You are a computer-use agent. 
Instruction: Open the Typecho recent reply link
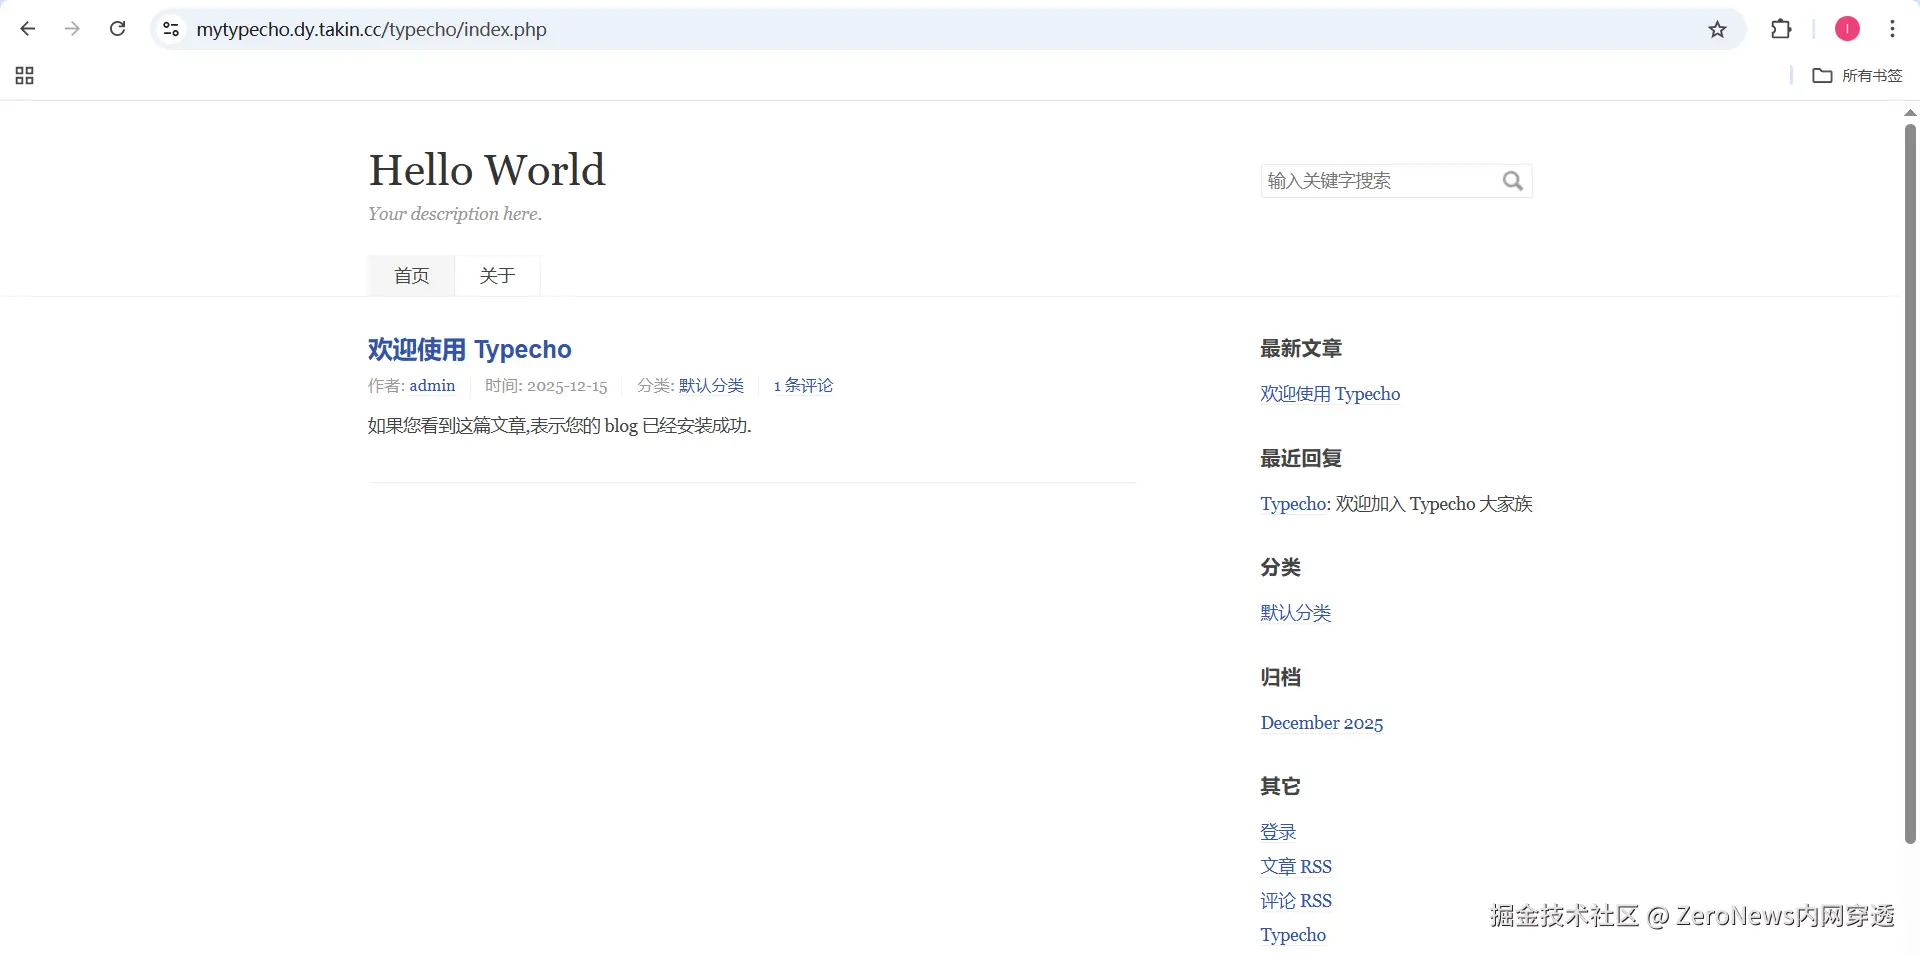(x=1294, y=504)
